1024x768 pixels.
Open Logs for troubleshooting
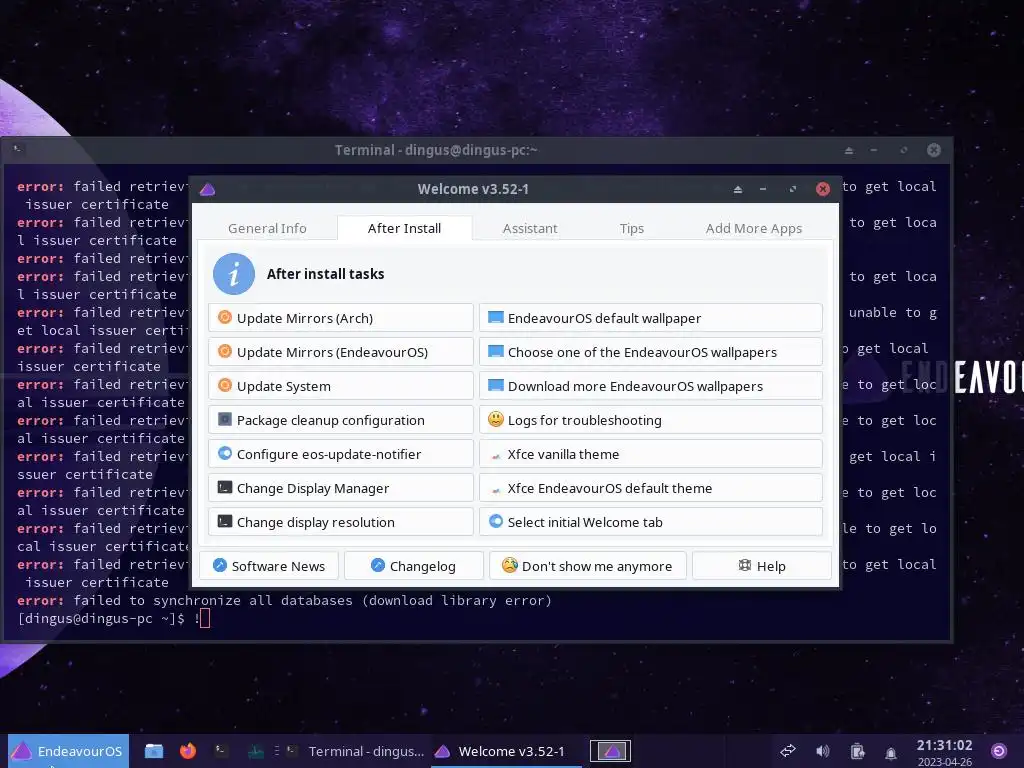coord(650,420)
